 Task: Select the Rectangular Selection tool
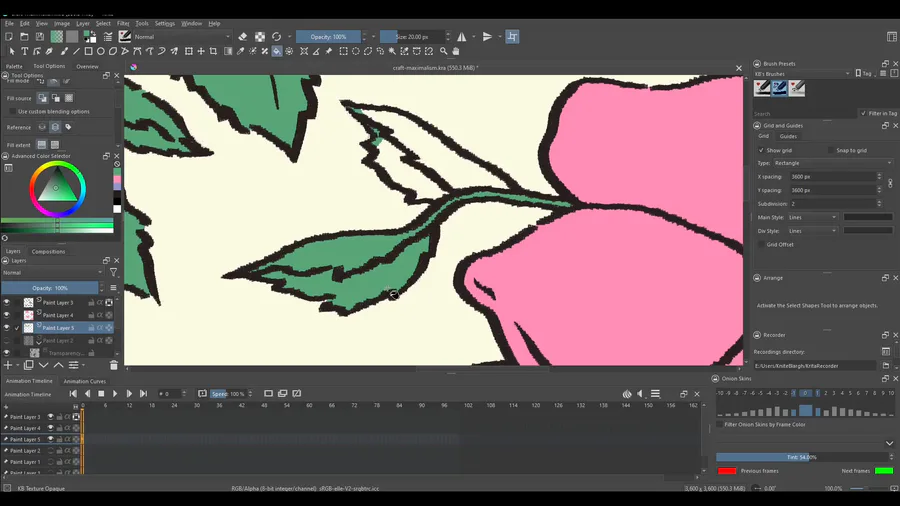[x=343, y=52]
